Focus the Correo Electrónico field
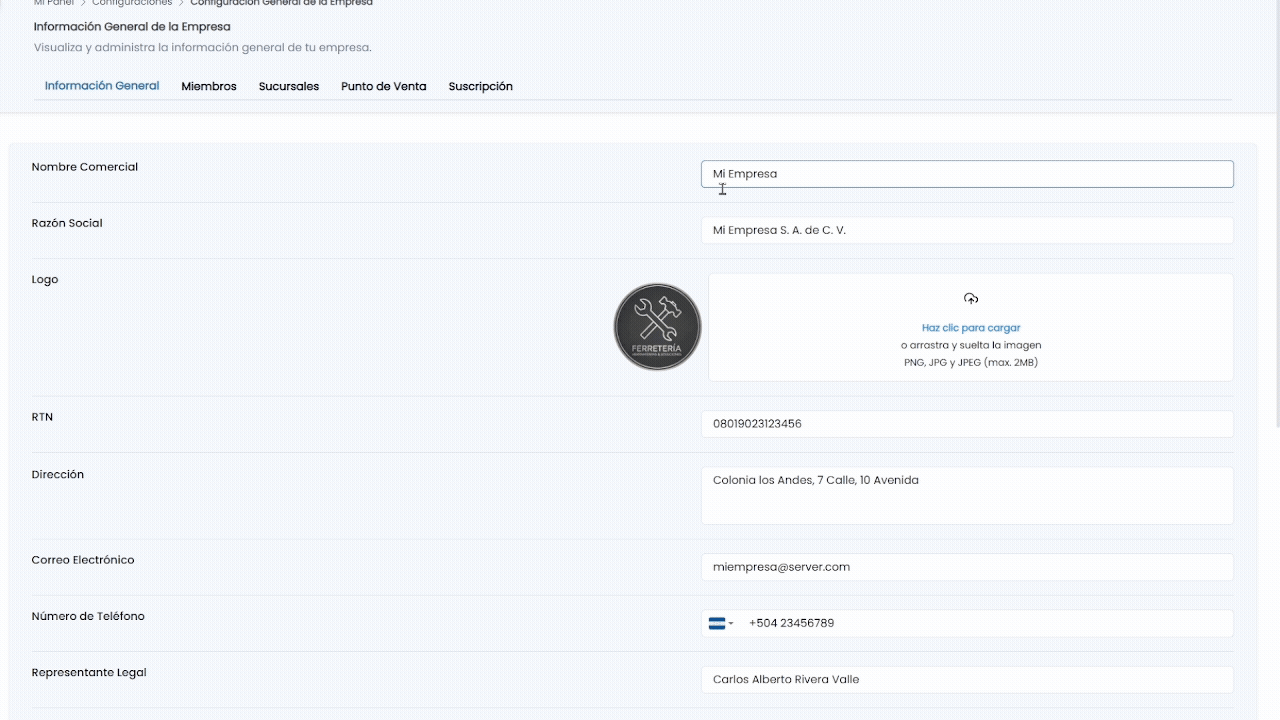The width and height of the screenshot is (1280, 720). point(967,567)
